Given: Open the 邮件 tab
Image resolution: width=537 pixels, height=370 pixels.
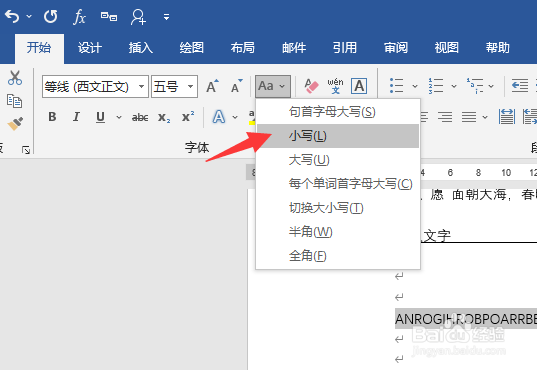Looking at the screenshot, I should tap(294, 48).
